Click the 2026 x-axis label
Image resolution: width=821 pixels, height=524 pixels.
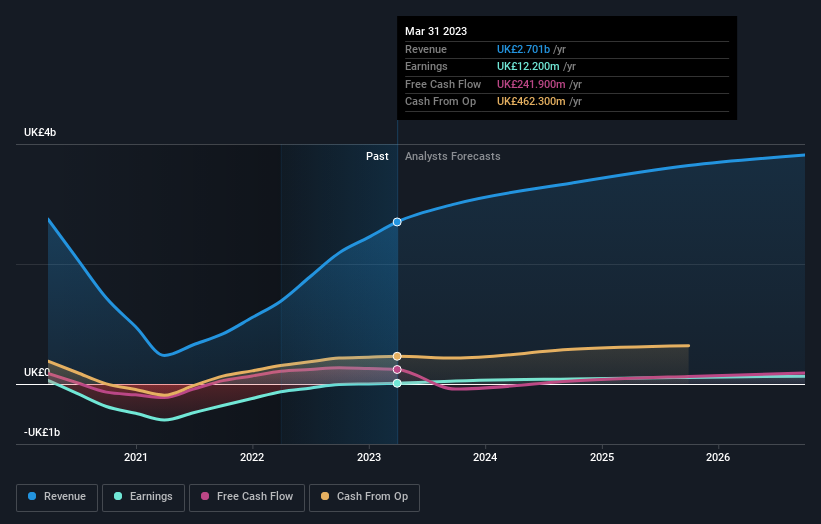[718, 457]
